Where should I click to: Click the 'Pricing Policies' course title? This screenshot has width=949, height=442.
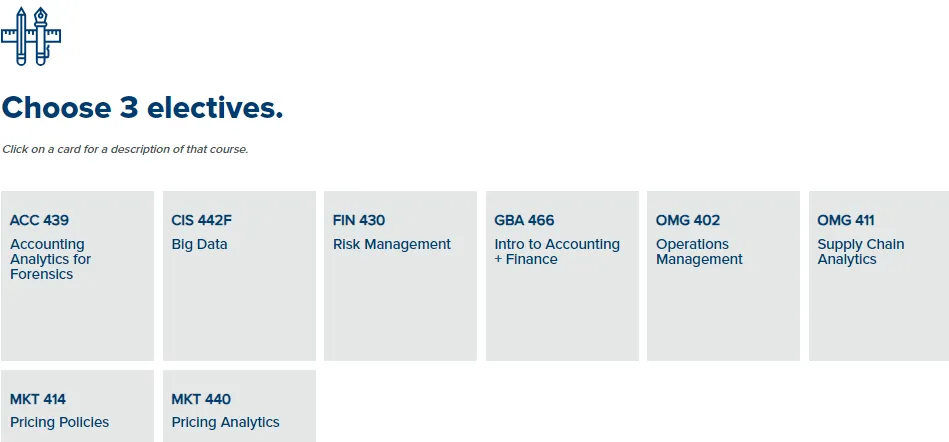coord(59,422)
